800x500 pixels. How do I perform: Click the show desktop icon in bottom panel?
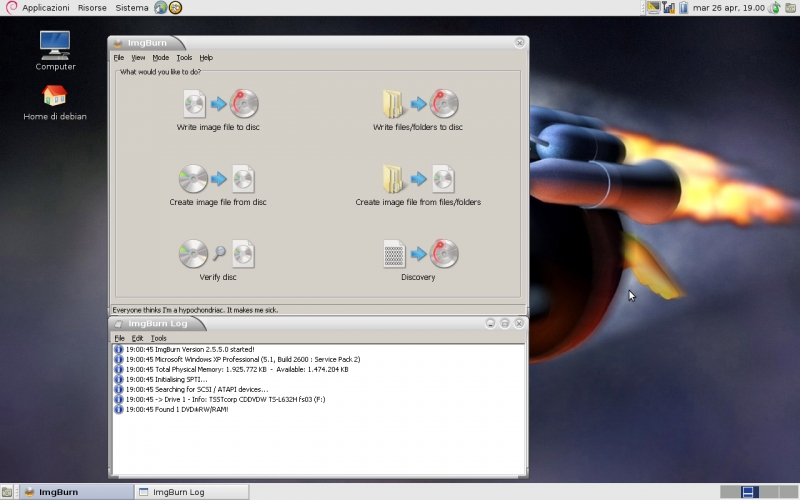tap(7, 492)
